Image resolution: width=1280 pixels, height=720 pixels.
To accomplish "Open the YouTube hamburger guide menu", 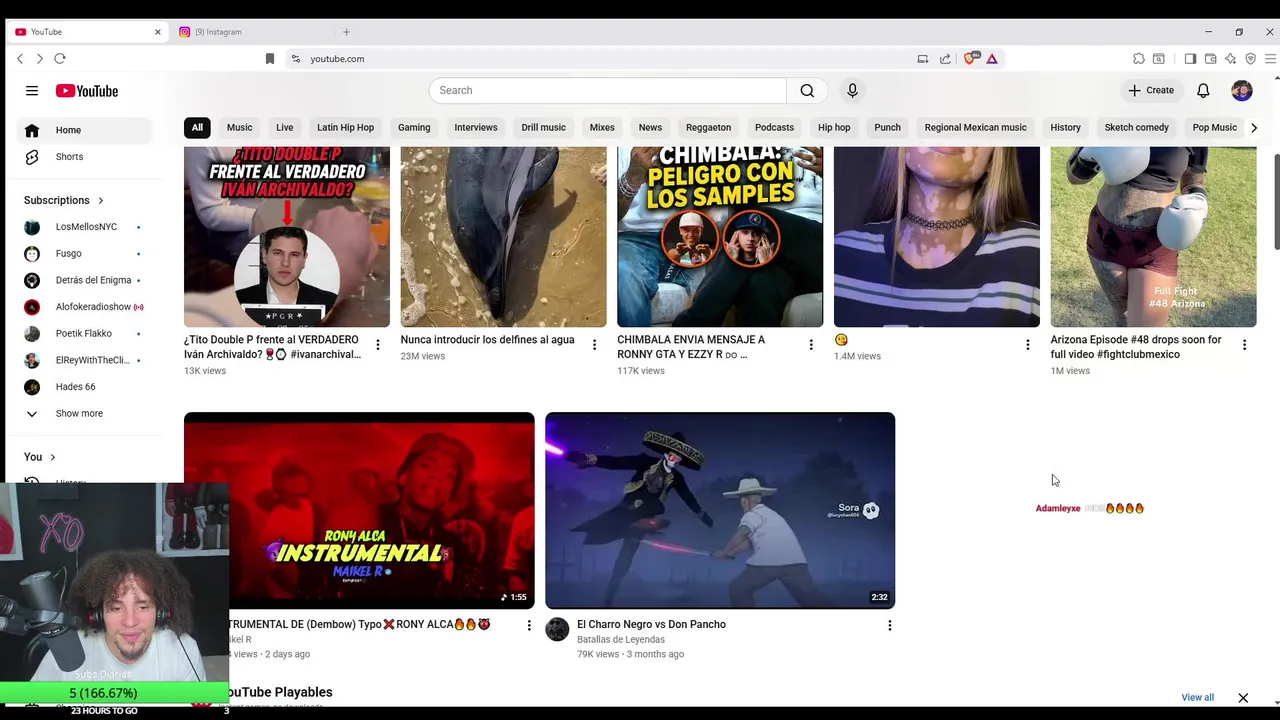I will [x=32, y=91].
